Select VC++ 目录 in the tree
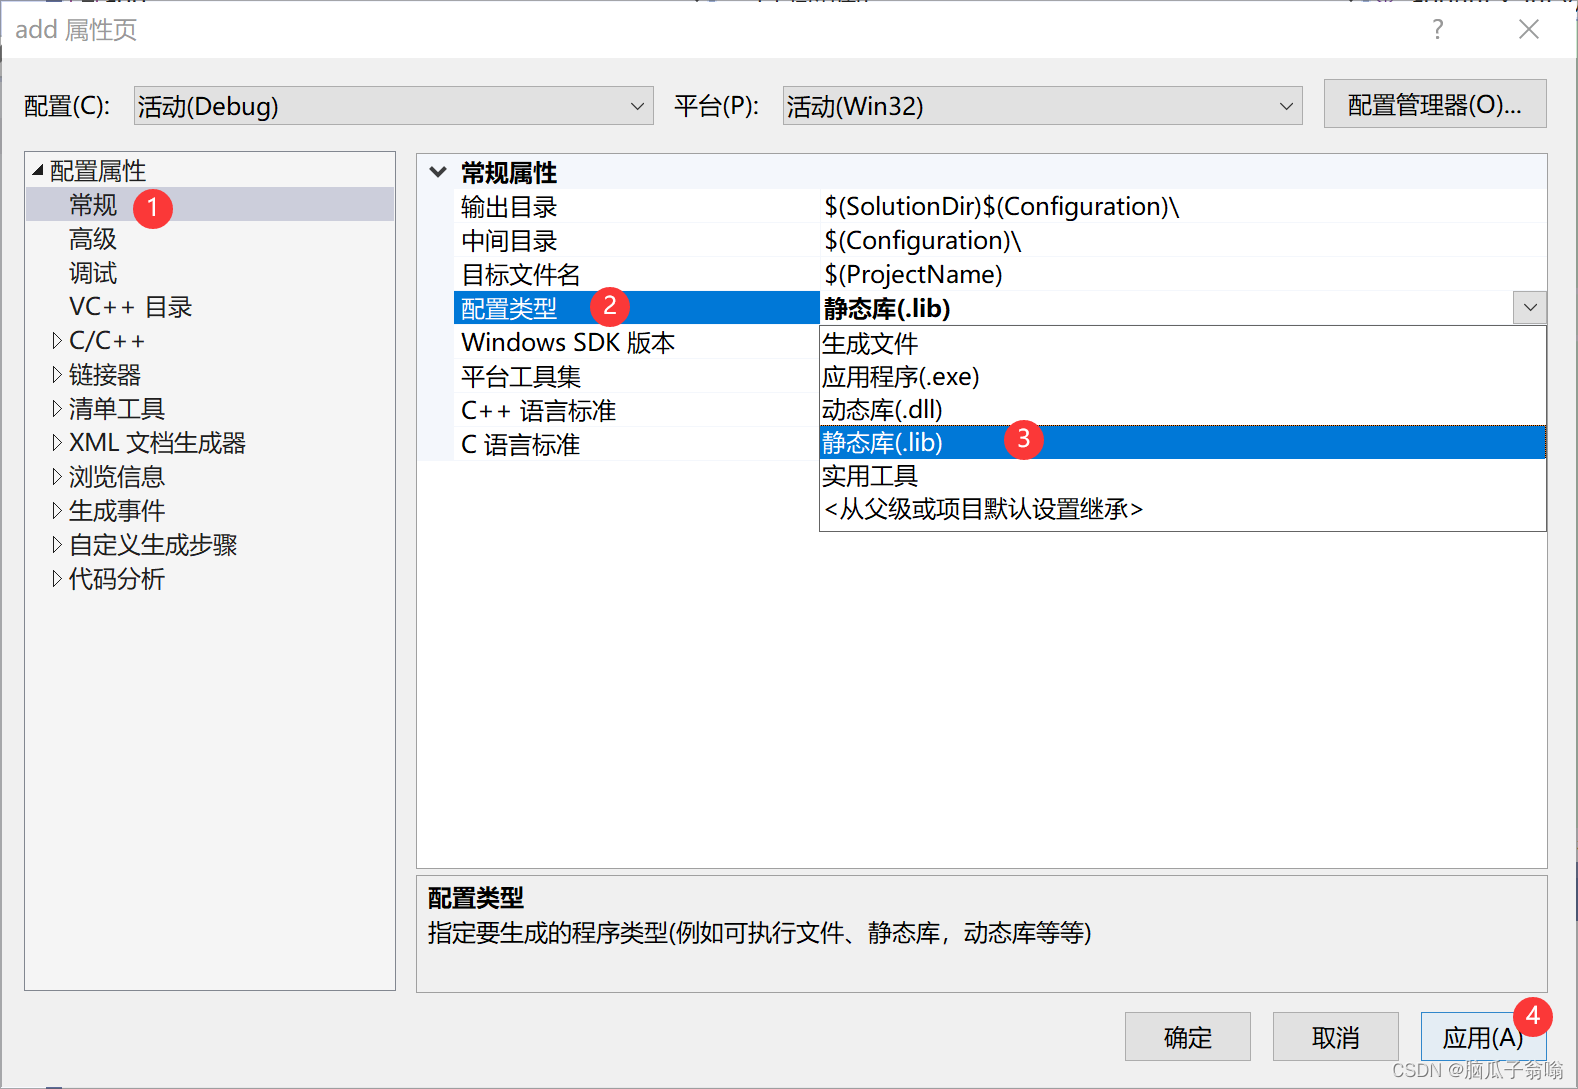Screen dimensions: 1578x1089 tap(130, 307)
